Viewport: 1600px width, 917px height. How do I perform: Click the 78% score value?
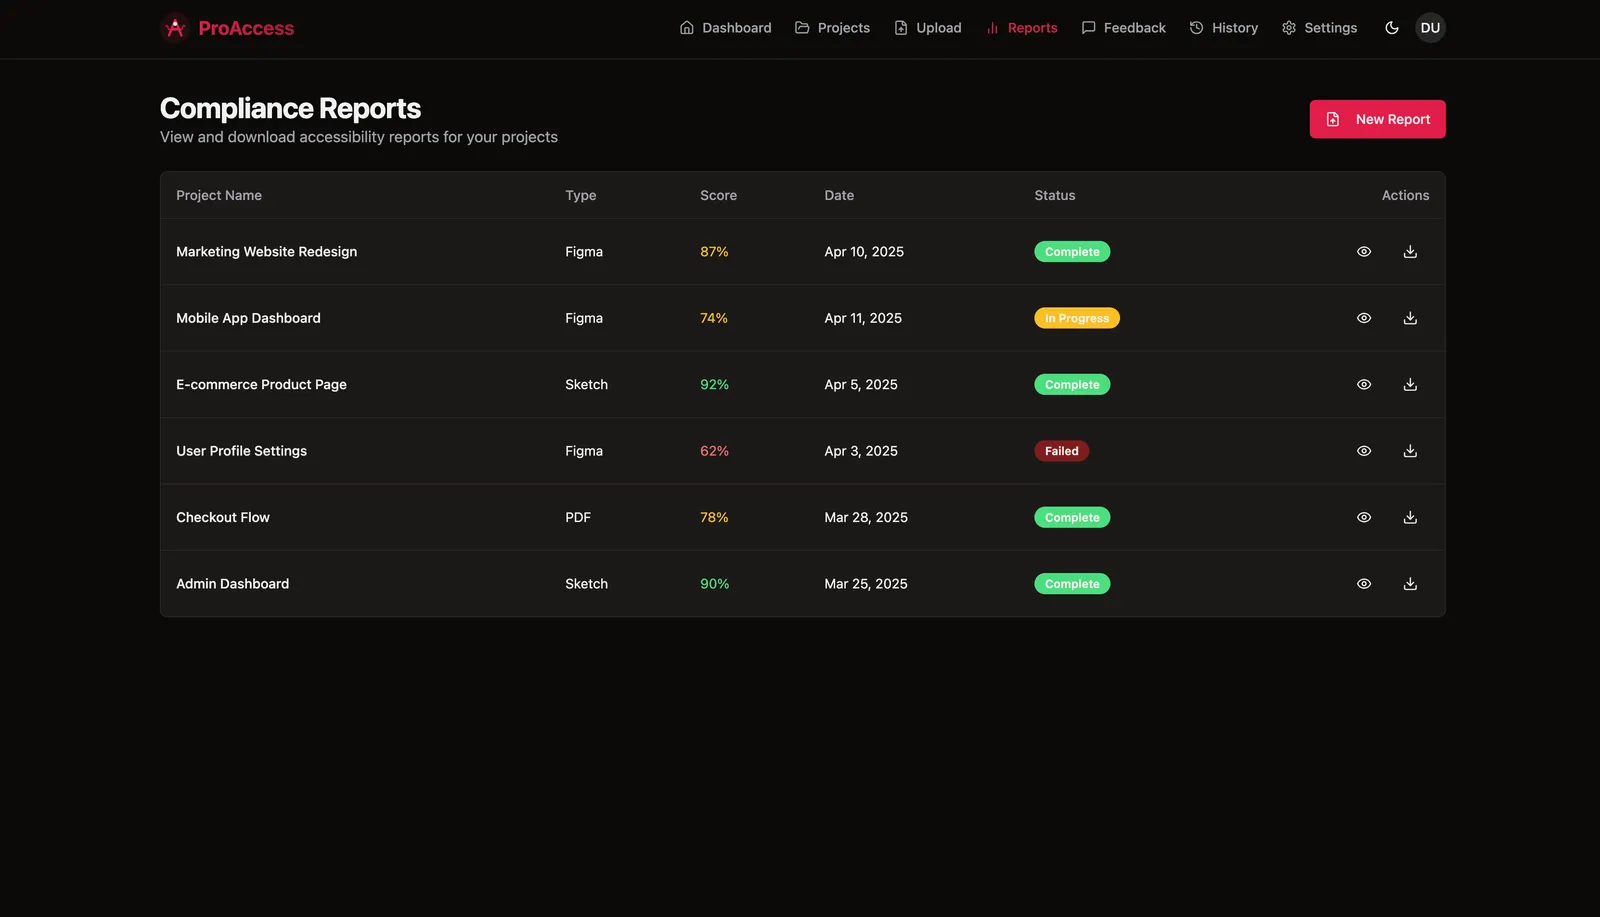pos(714,517)
